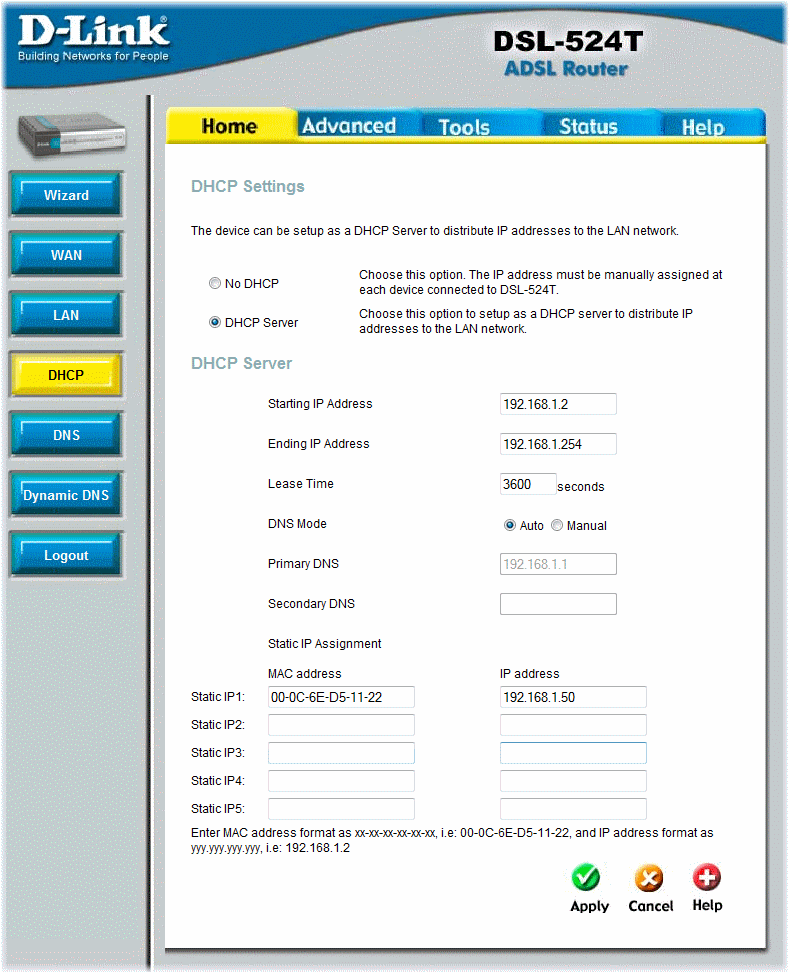This screenshot has width=789, height=973.
Task: Click Static IP3 MAC address field
Action: coord(341,753)
